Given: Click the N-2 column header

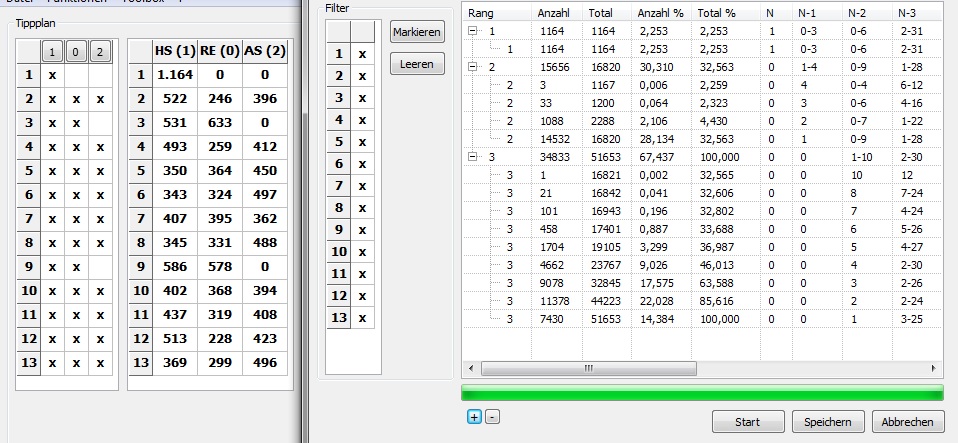Looking at the screenshot, I should pyautogui.click(x=869, y=13).
